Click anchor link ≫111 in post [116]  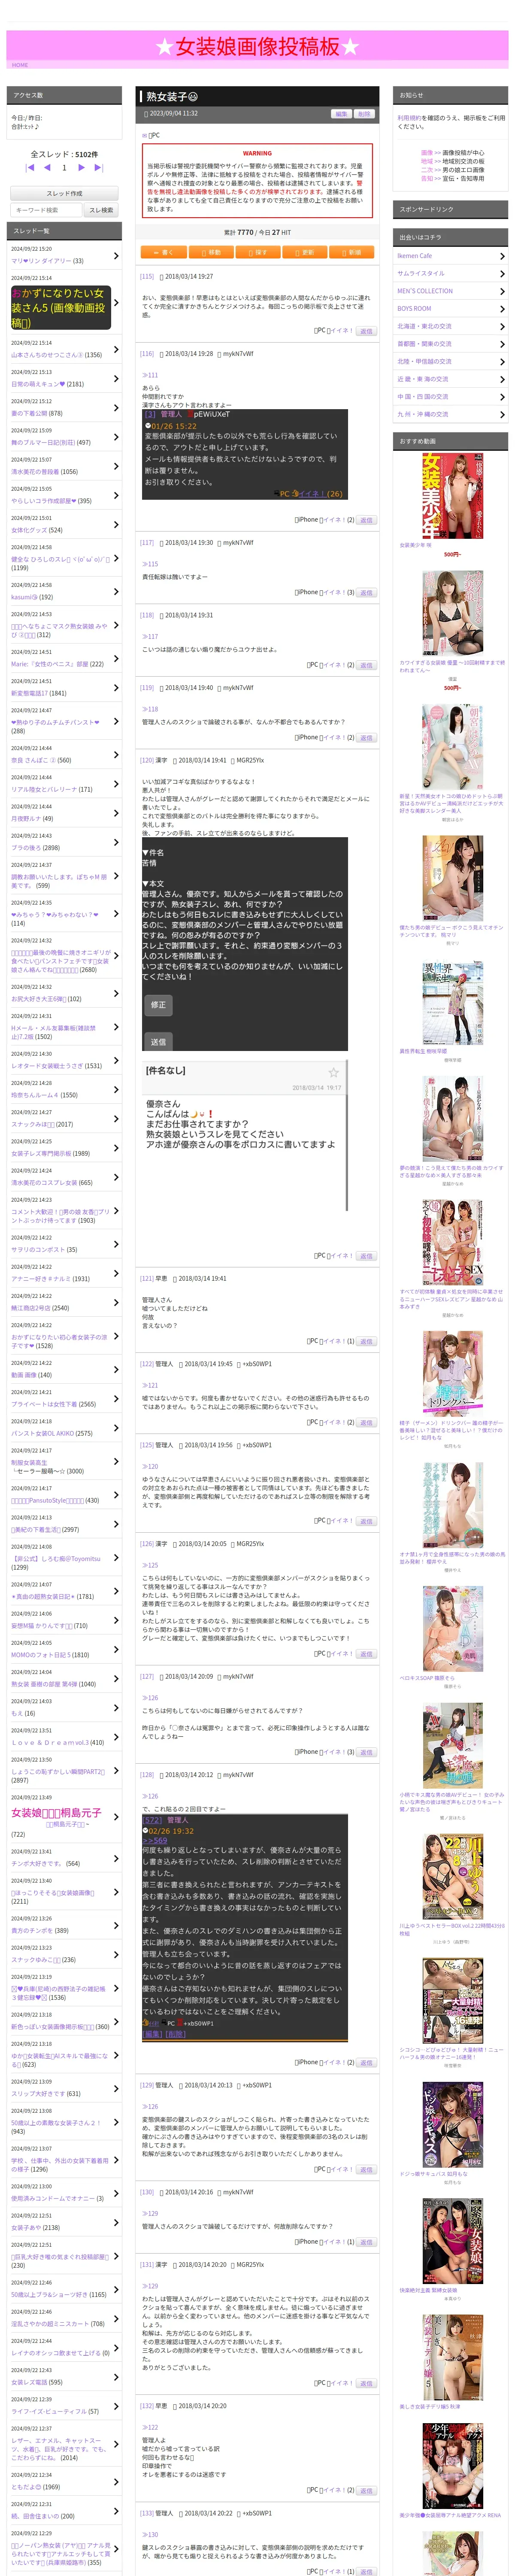pos(150,375)
